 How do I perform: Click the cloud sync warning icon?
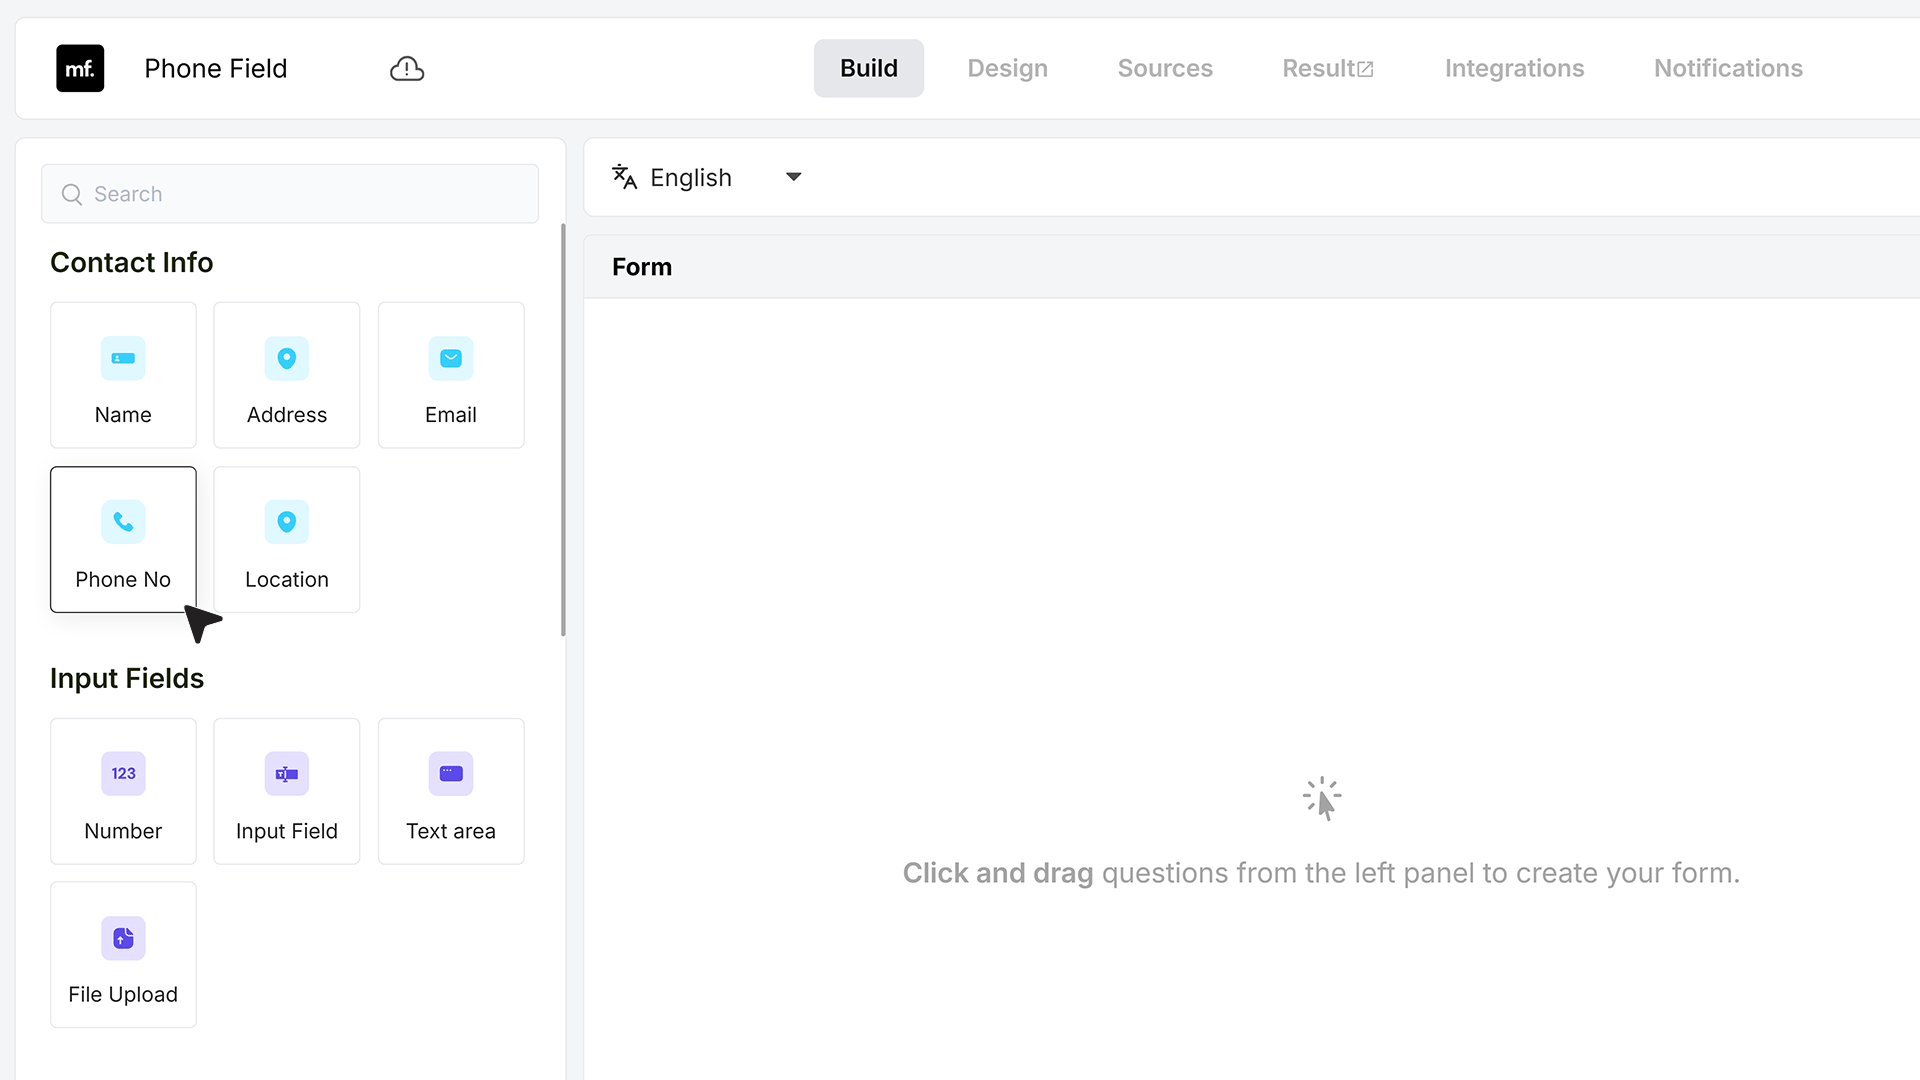click(x=407, y=68)
